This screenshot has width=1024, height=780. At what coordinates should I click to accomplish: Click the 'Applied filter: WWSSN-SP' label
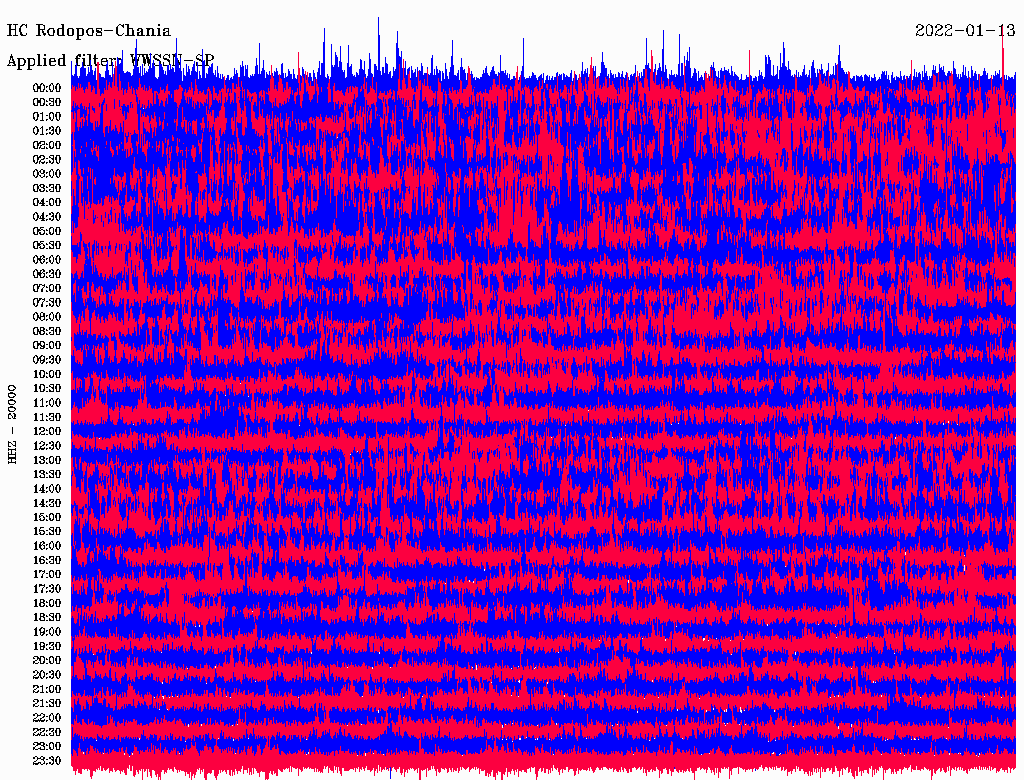110,61
